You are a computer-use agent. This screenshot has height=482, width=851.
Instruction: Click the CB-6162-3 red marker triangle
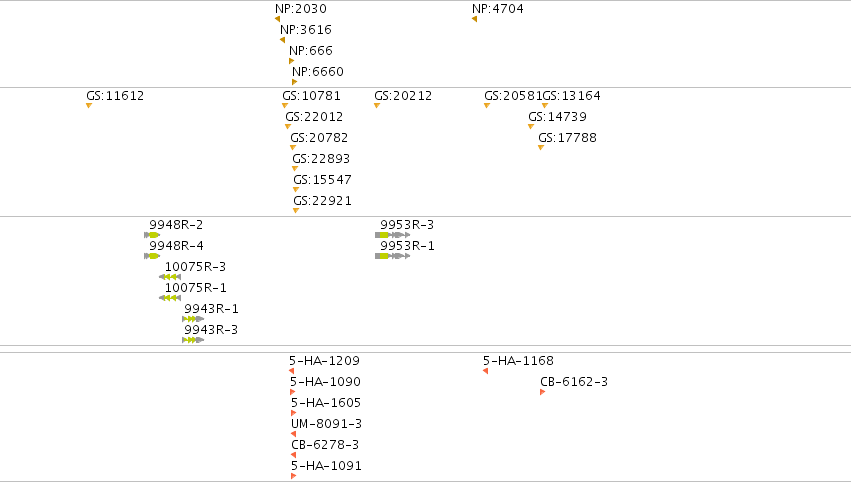pos(543,392)
